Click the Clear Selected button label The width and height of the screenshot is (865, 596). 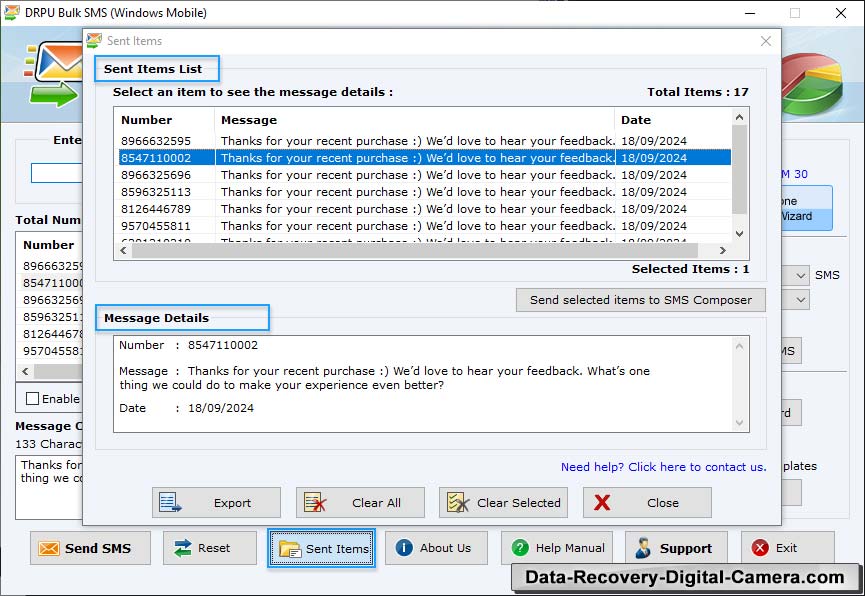[x=519, y=503]
